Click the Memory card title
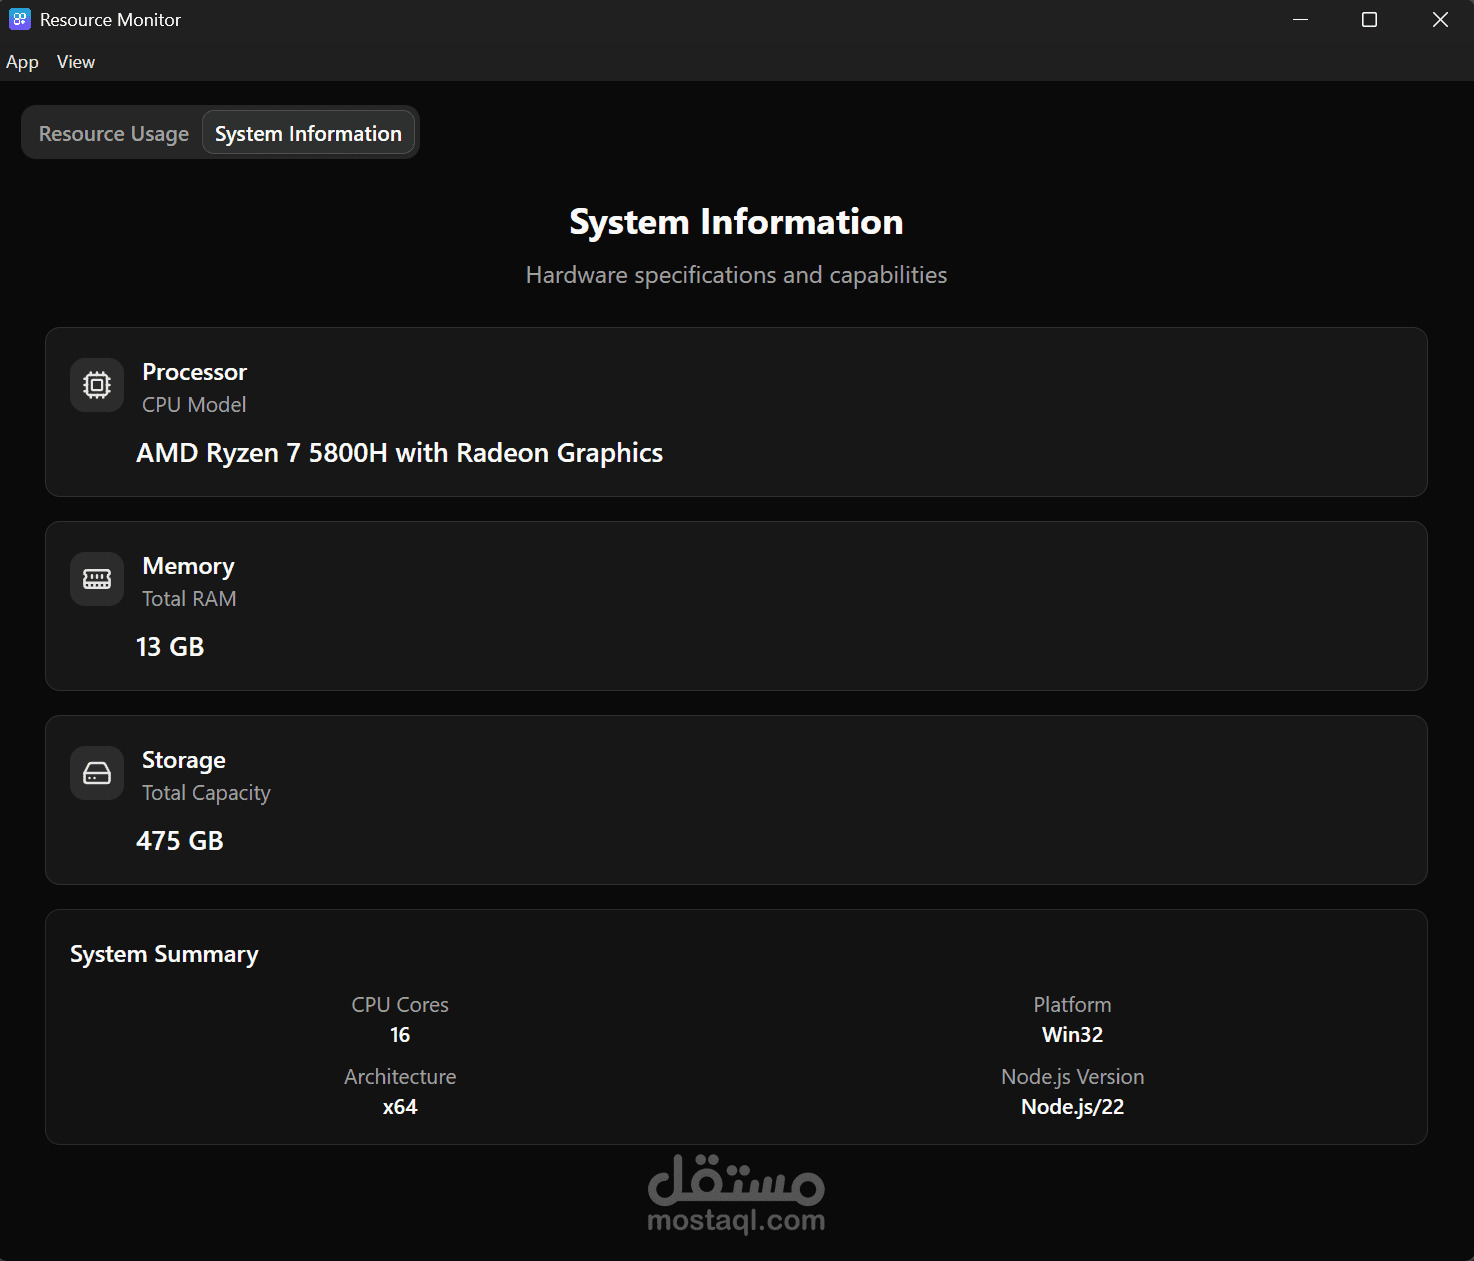This screenshot has width=1474, height=1261. click(x=188, y=566)
